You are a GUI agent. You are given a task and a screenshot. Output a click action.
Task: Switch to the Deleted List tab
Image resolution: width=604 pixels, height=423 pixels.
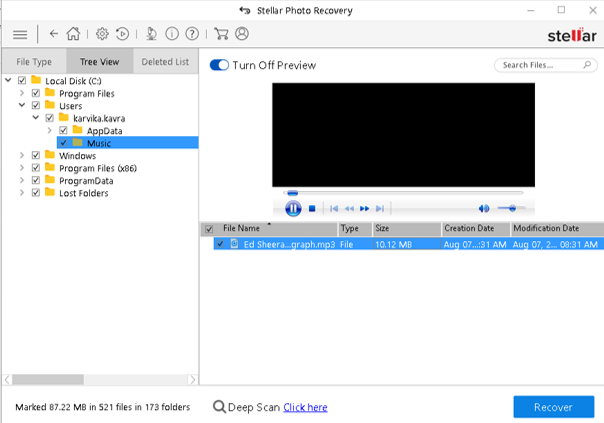point(166,61)
